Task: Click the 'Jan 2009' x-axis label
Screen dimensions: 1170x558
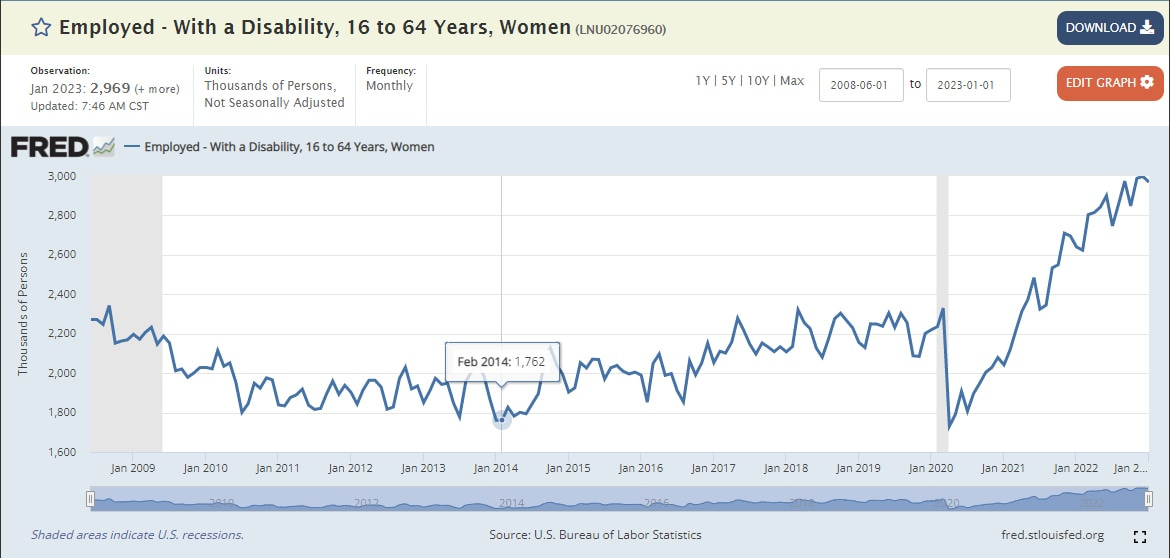Action: pyautogui.click(x=133, y=468)
